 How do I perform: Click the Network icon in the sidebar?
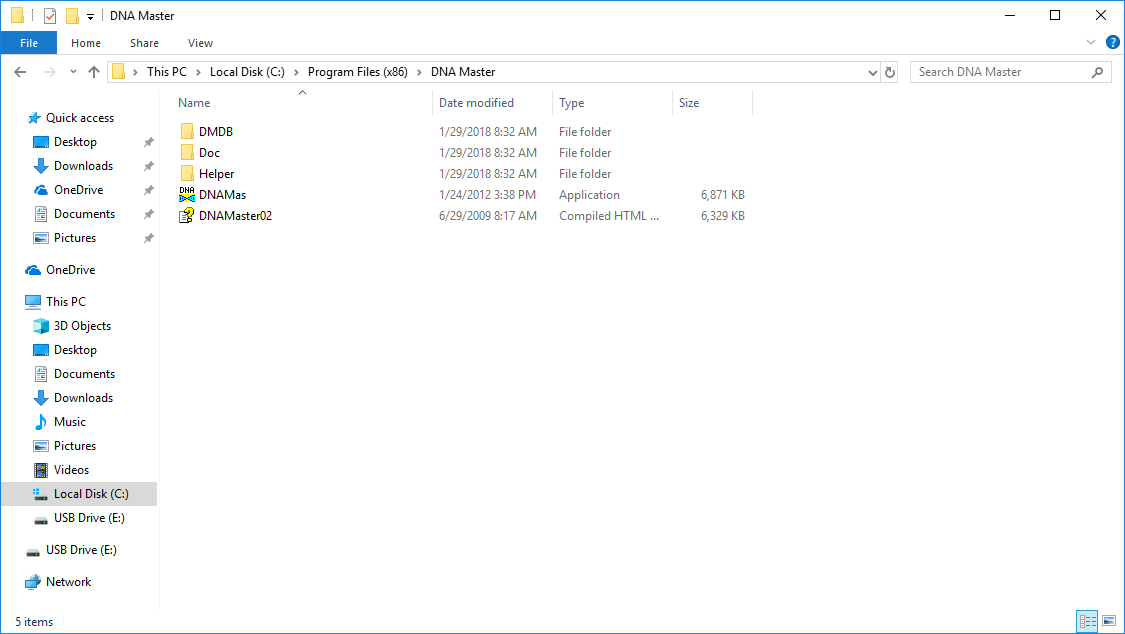coord(33,582)
